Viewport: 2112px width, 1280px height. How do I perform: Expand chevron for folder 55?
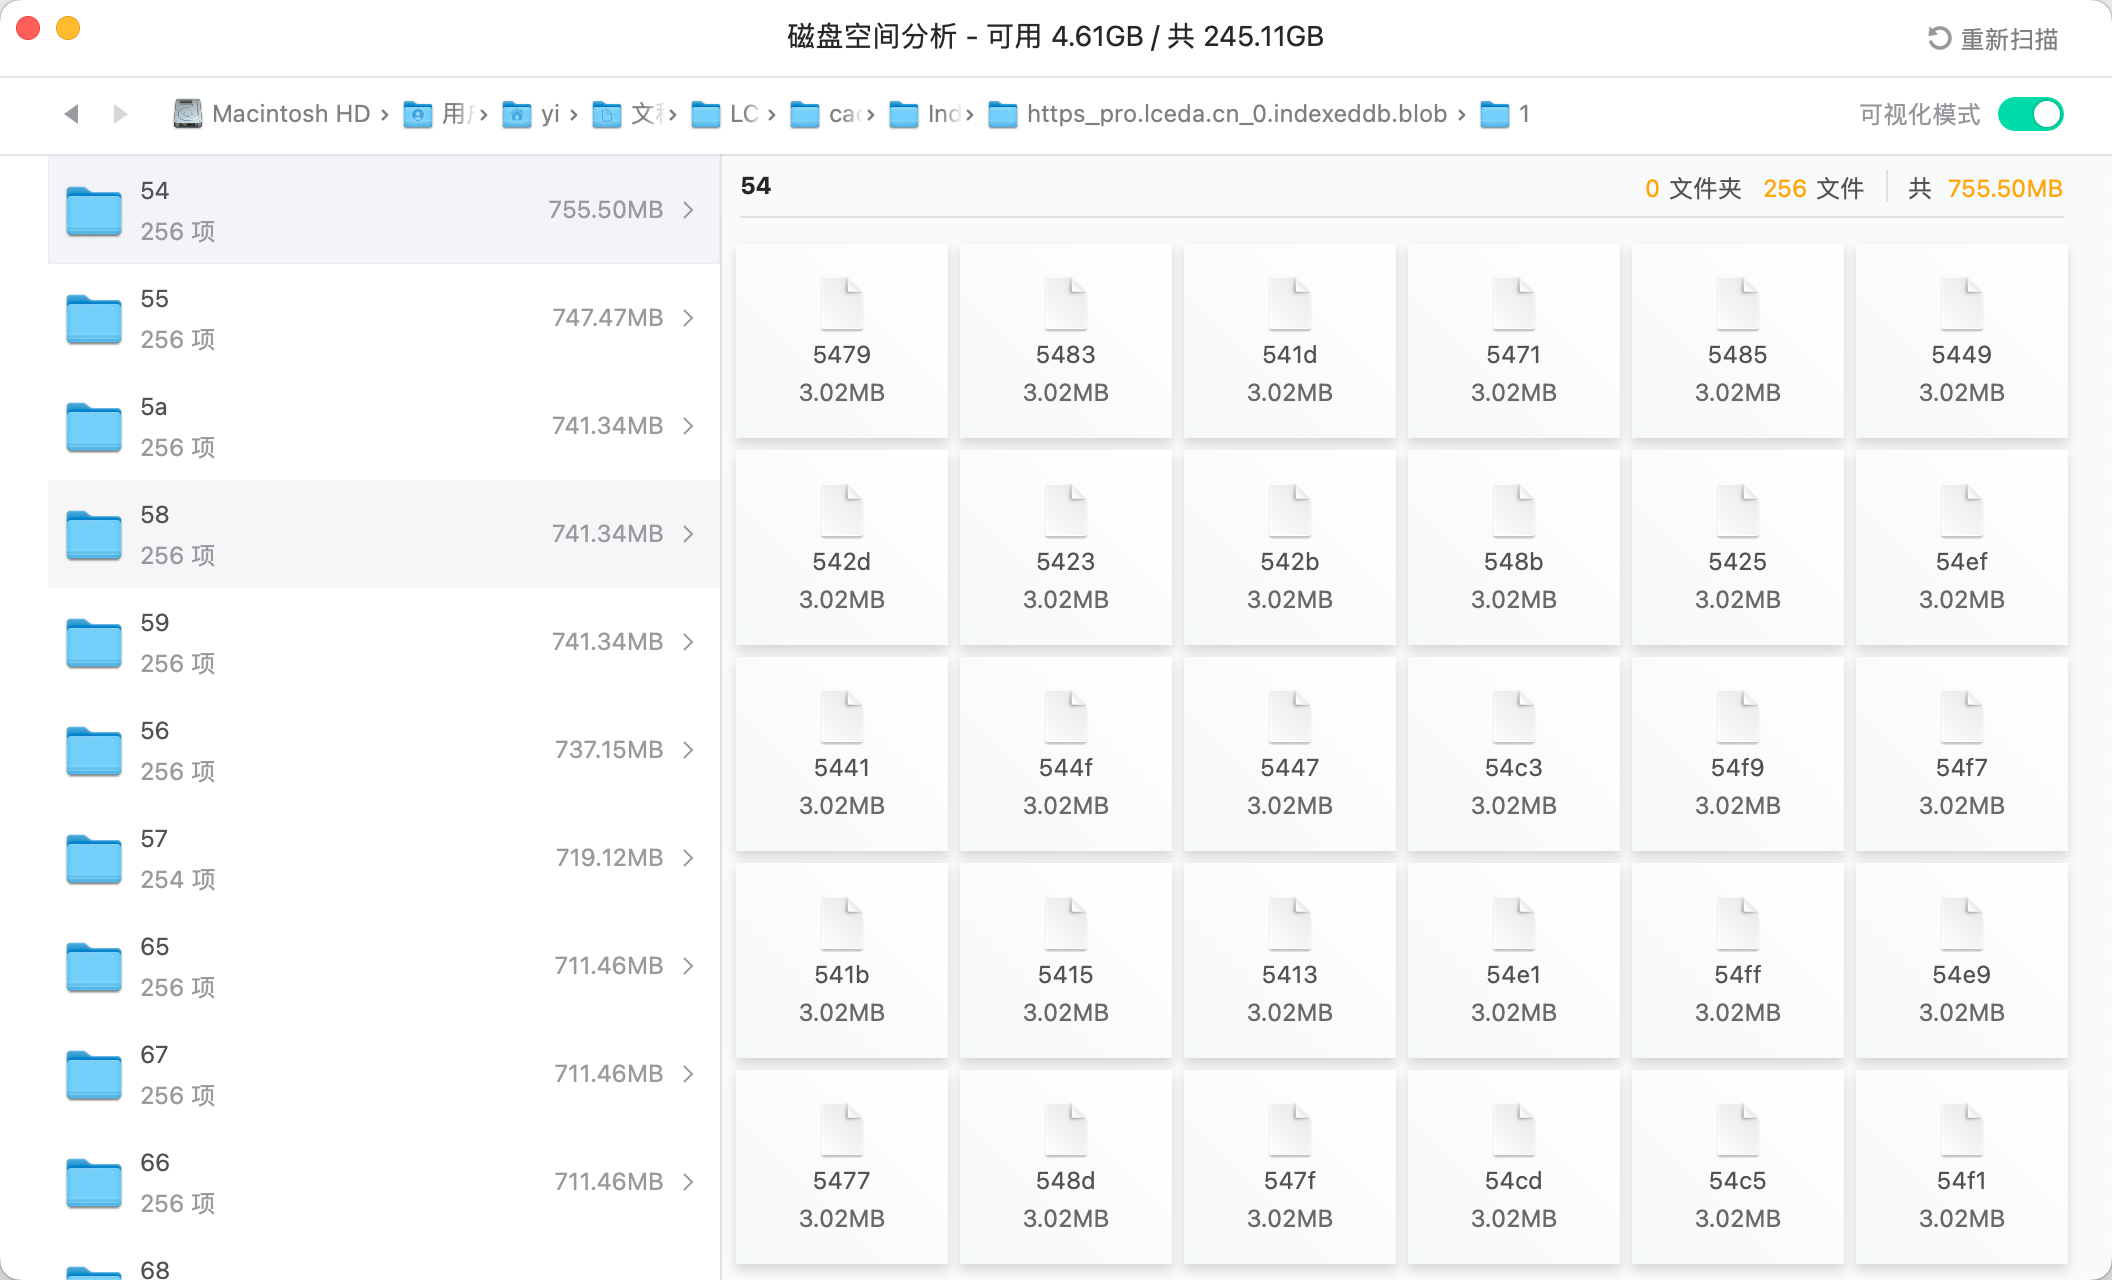[x=689, y=318]
